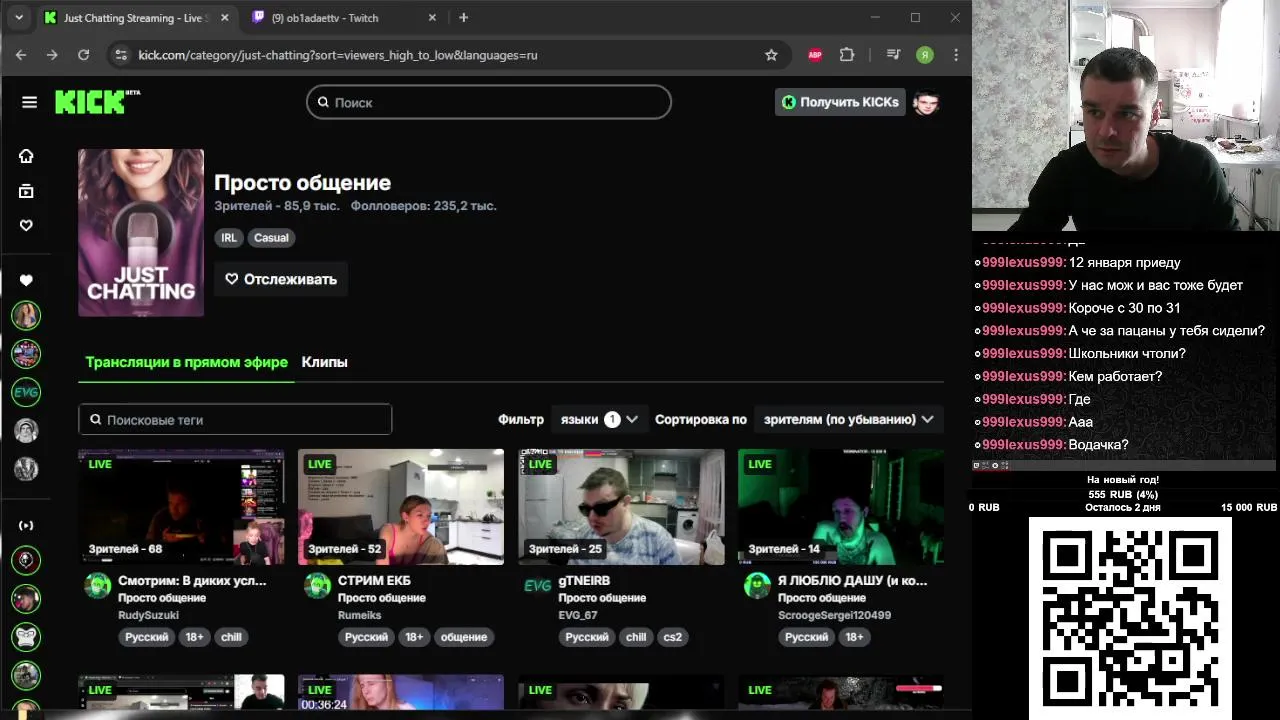Open the Смотрим: В диких усл... stream thumbnail
The height and width of the screenshot is (720, 1280).
pyautogui.click(x=181, y=507)
